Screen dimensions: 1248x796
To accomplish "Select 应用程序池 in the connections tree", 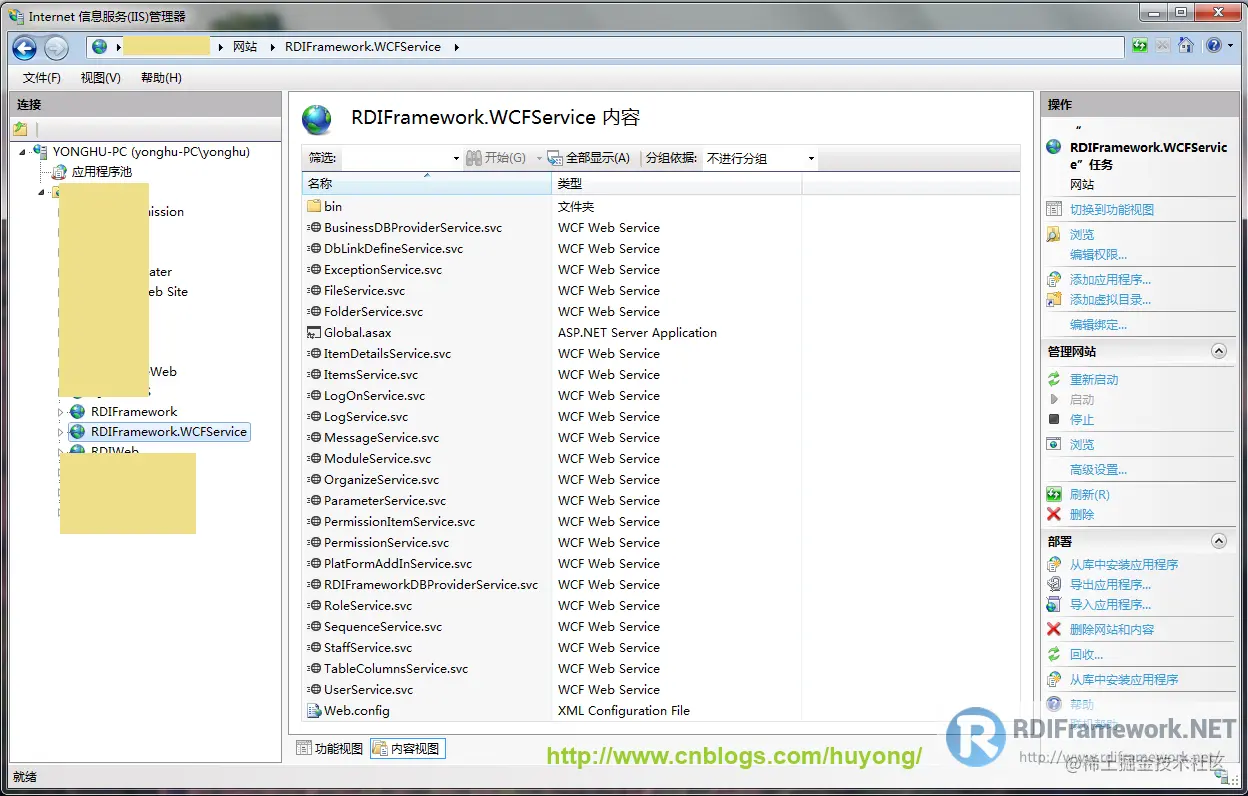I will 102,172.
